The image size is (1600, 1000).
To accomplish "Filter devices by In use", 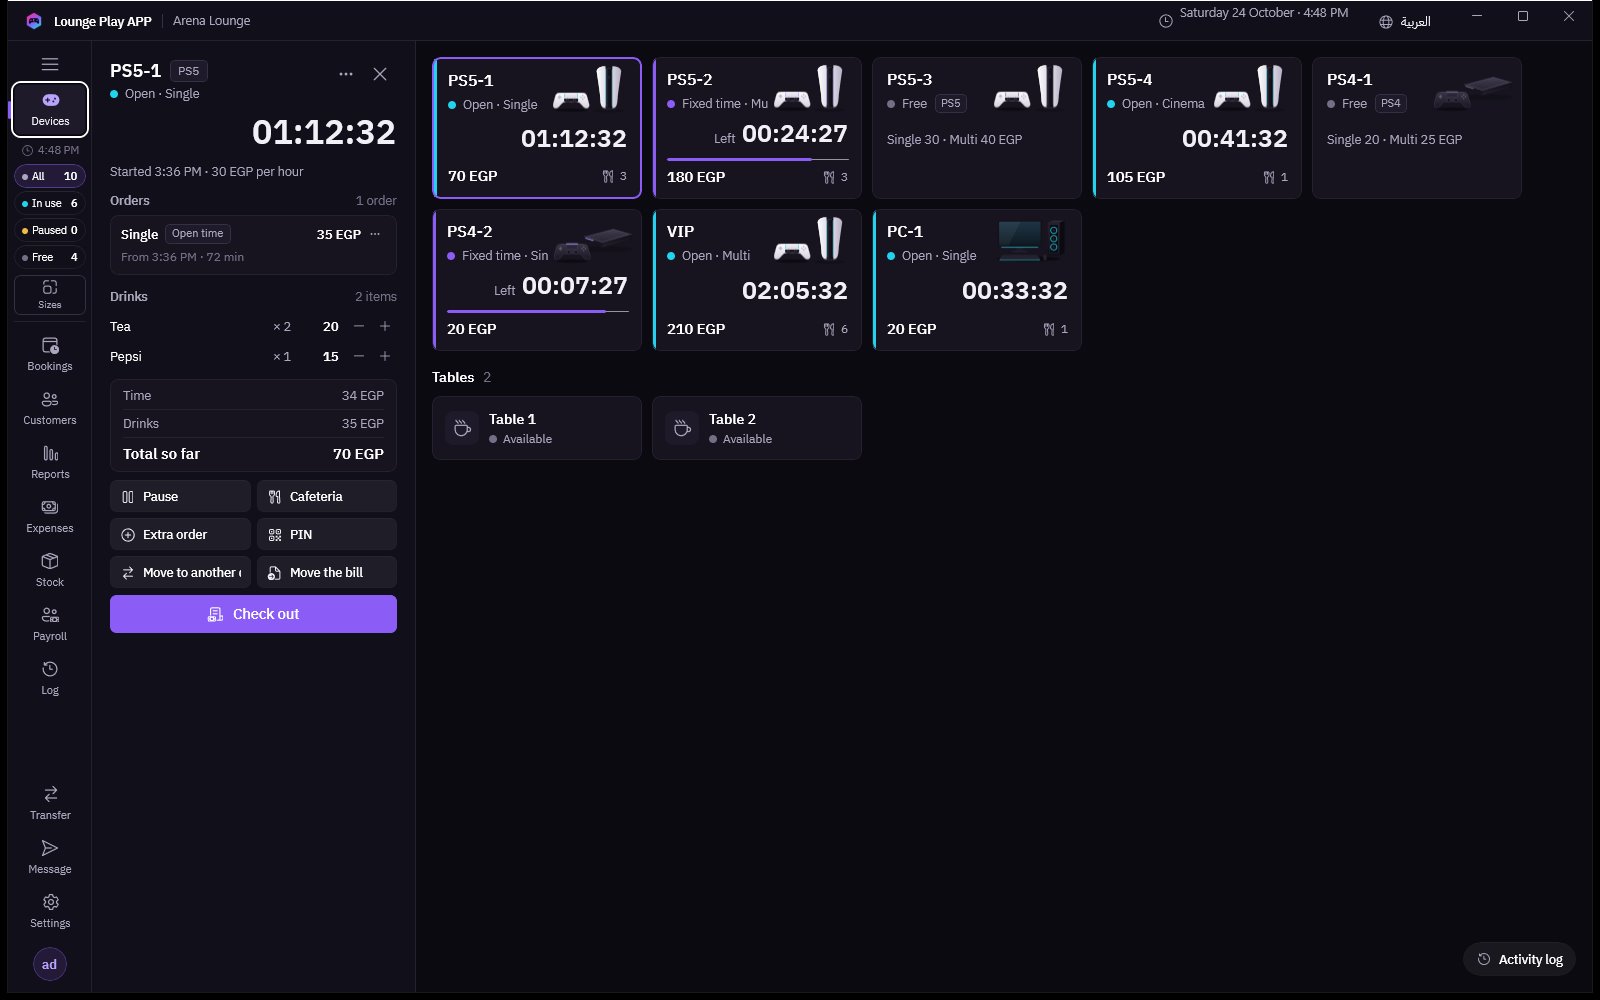I will click(x=50, y=203).
